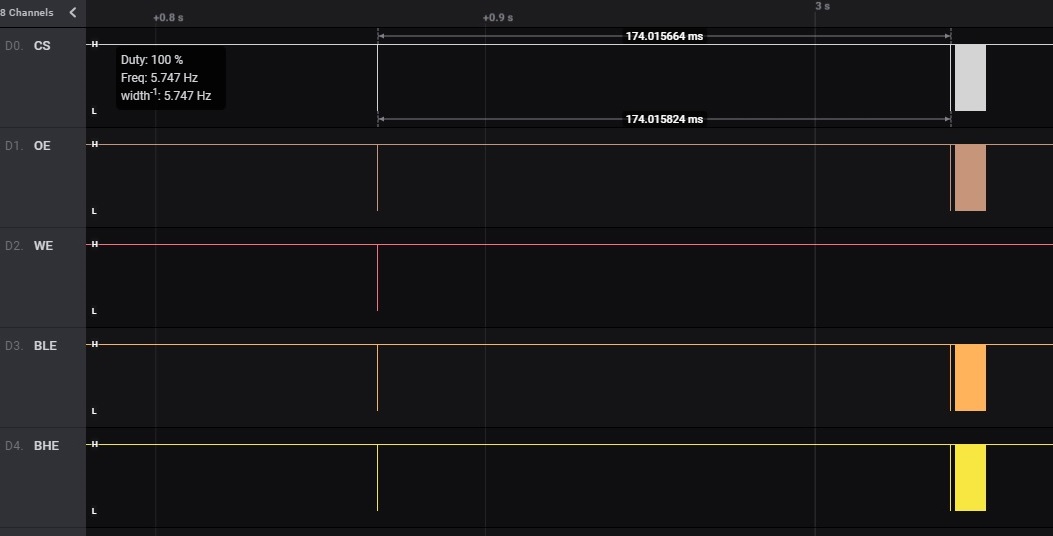The image size is (1053, 536).
Task: Collapse the channels sidebar with the chevron
Action: (x=72, y=13)
